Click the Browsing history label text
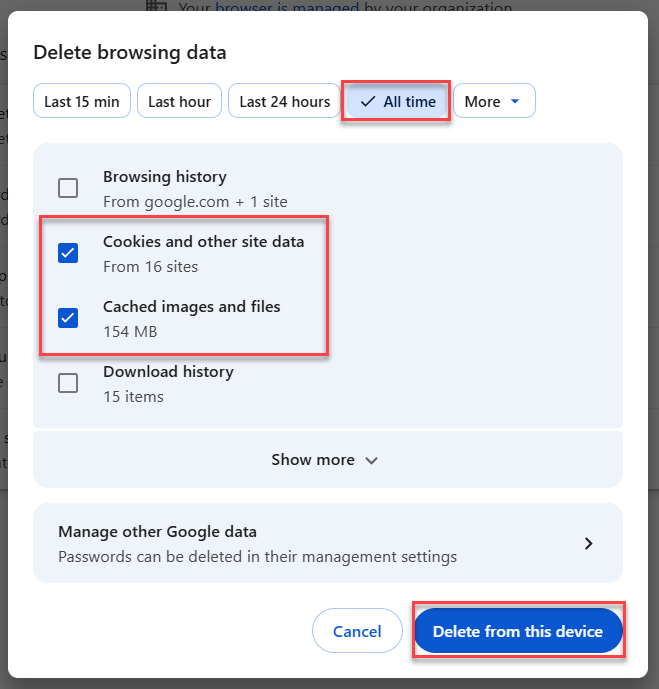Screen dimensions: 659x689 coord(165,177)
